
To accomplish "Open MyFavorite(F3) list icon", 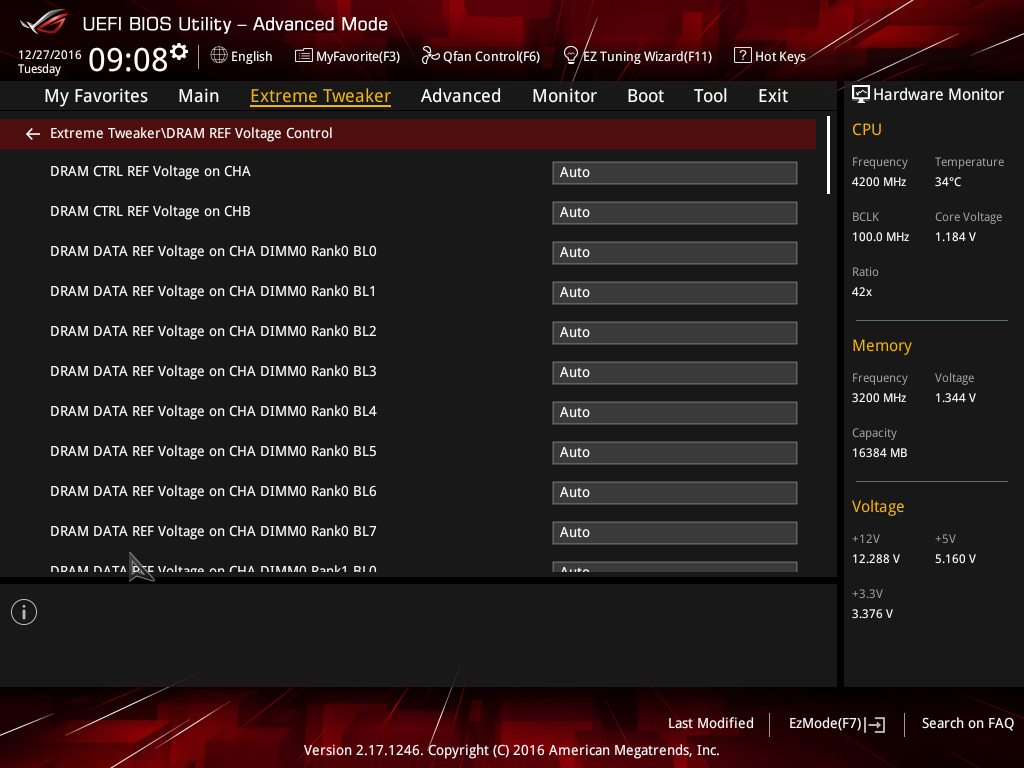I will tap(304, 56).
